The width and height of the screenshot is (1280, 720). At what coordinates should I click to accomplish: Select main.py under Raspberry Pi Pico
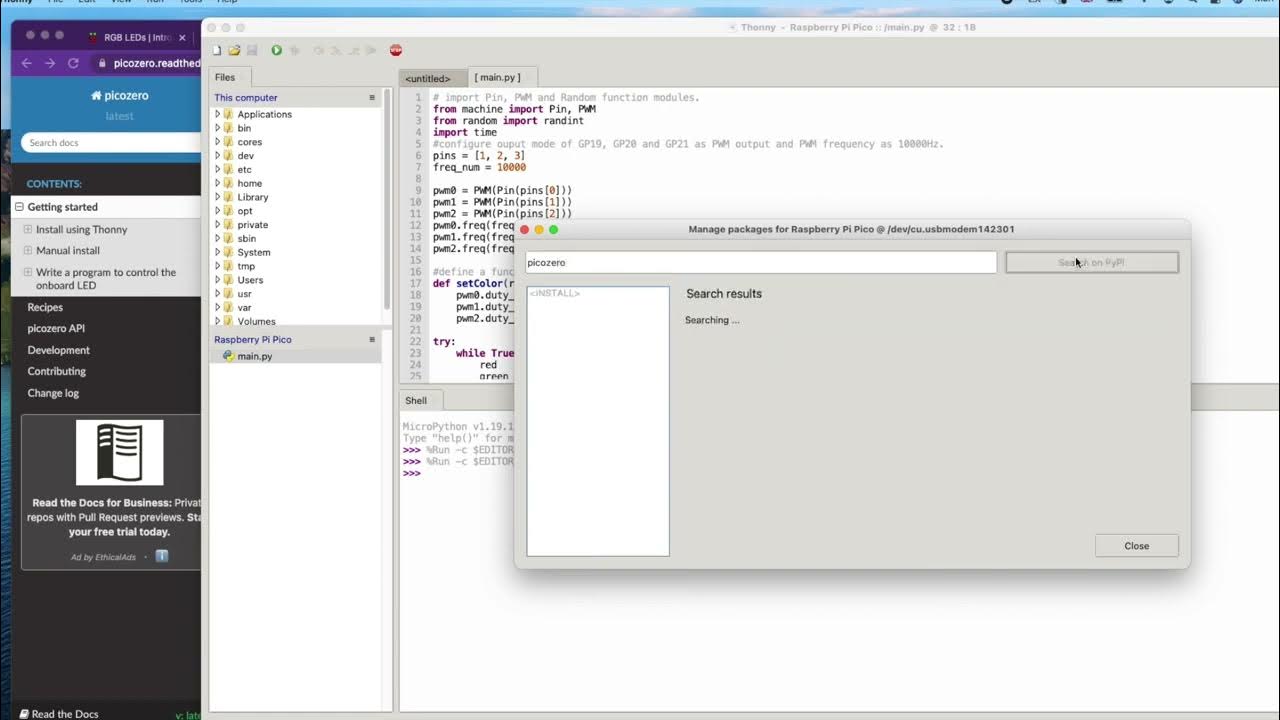pos(295,356)
